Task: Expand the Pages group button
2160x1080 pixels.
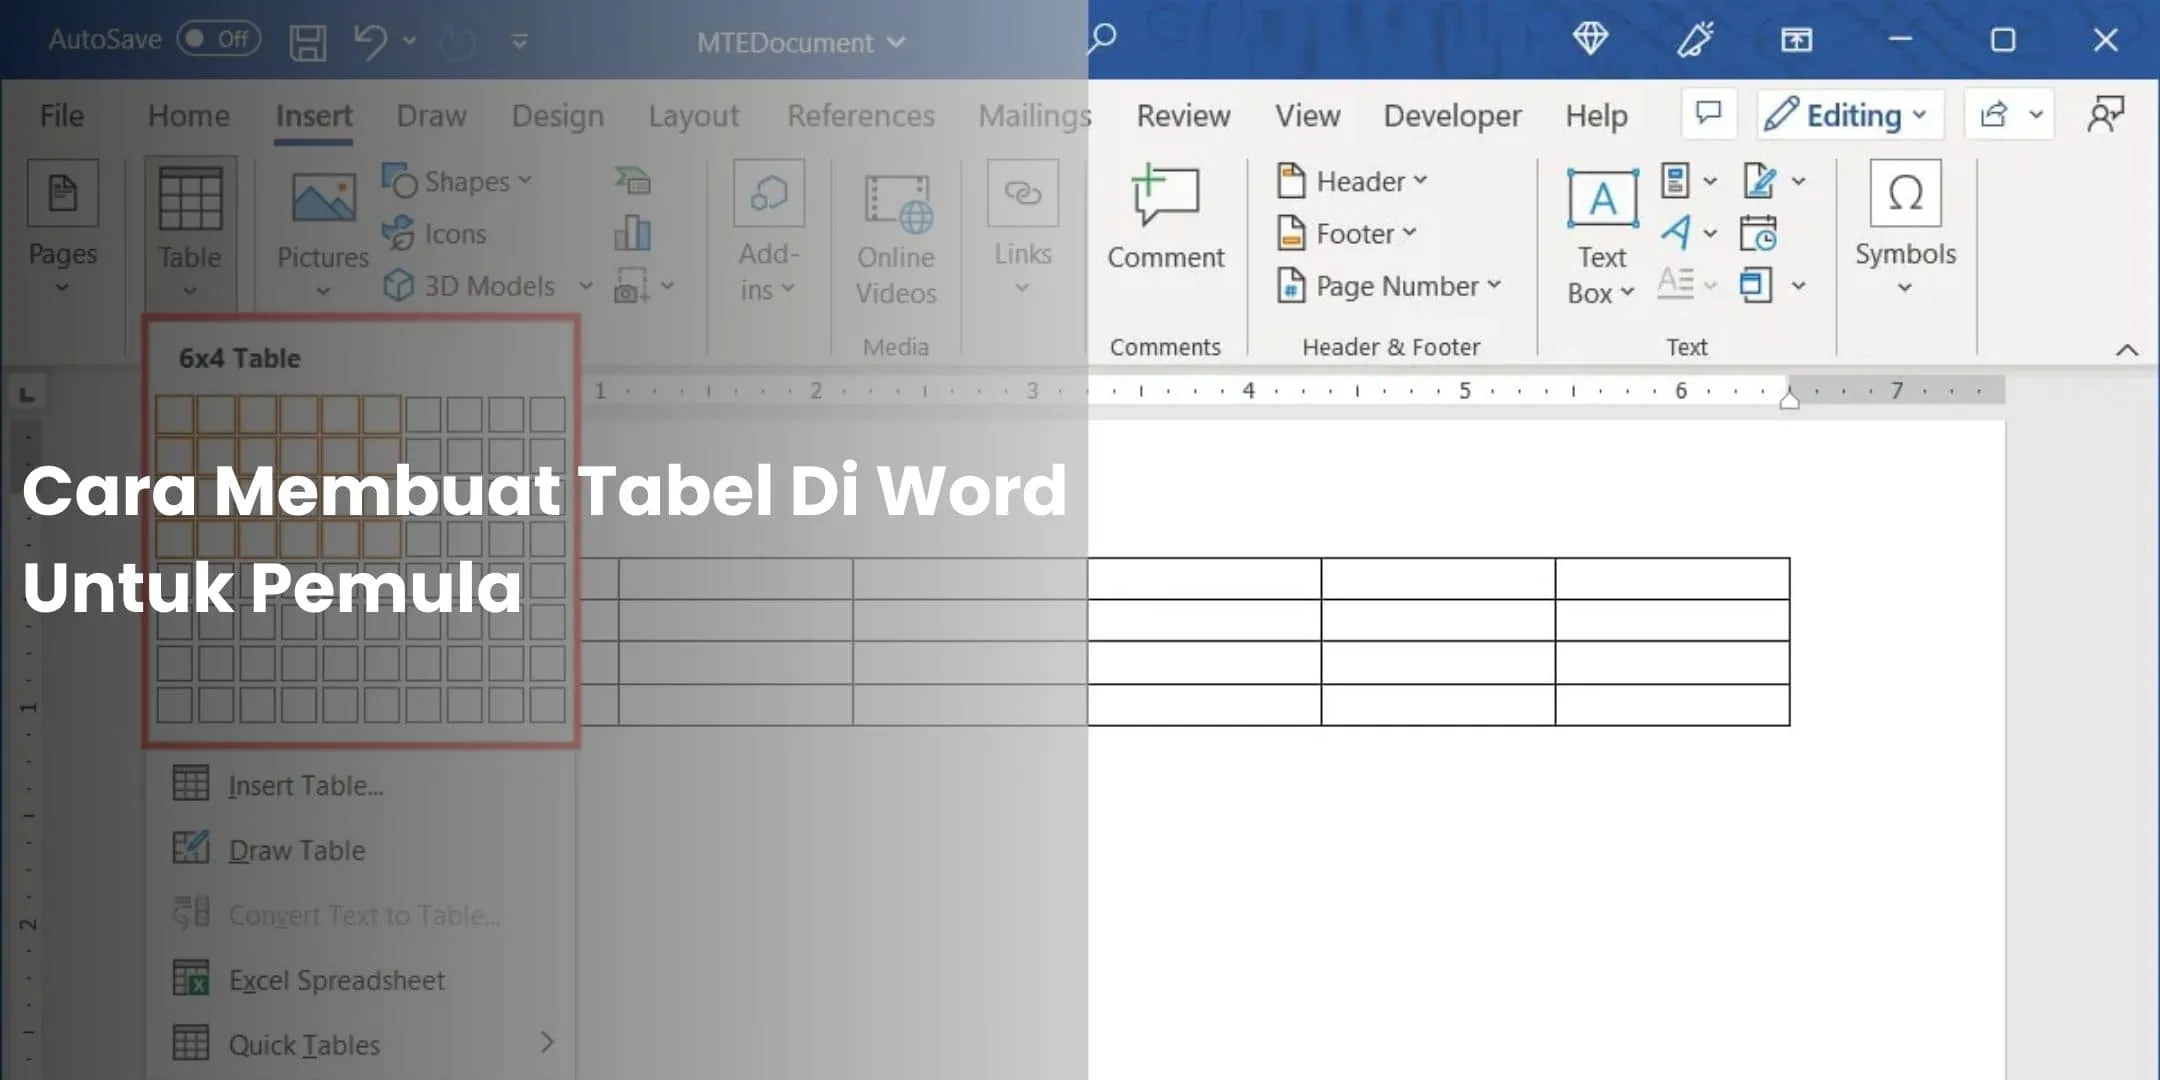Action: [62, 229]
